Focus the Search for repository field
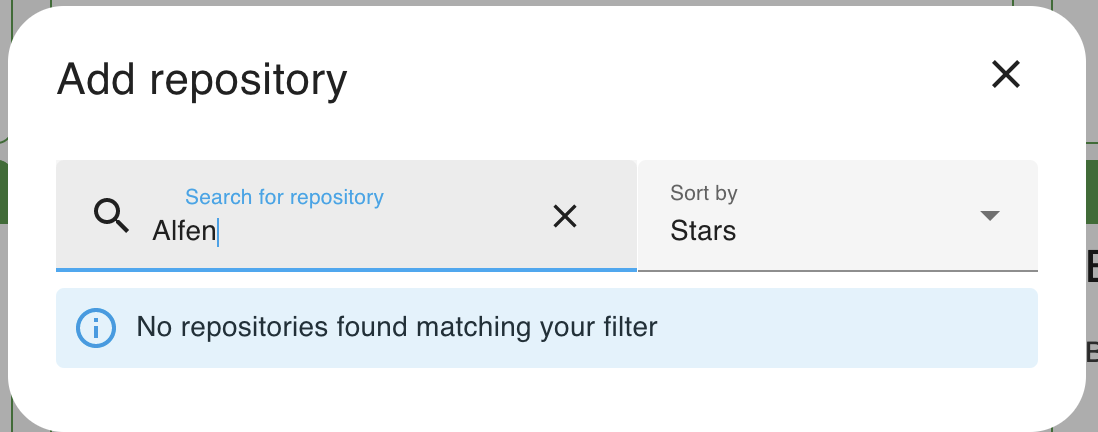This screenshot has width=1098, height=432. pyautogui.click(x=346, y=216)
